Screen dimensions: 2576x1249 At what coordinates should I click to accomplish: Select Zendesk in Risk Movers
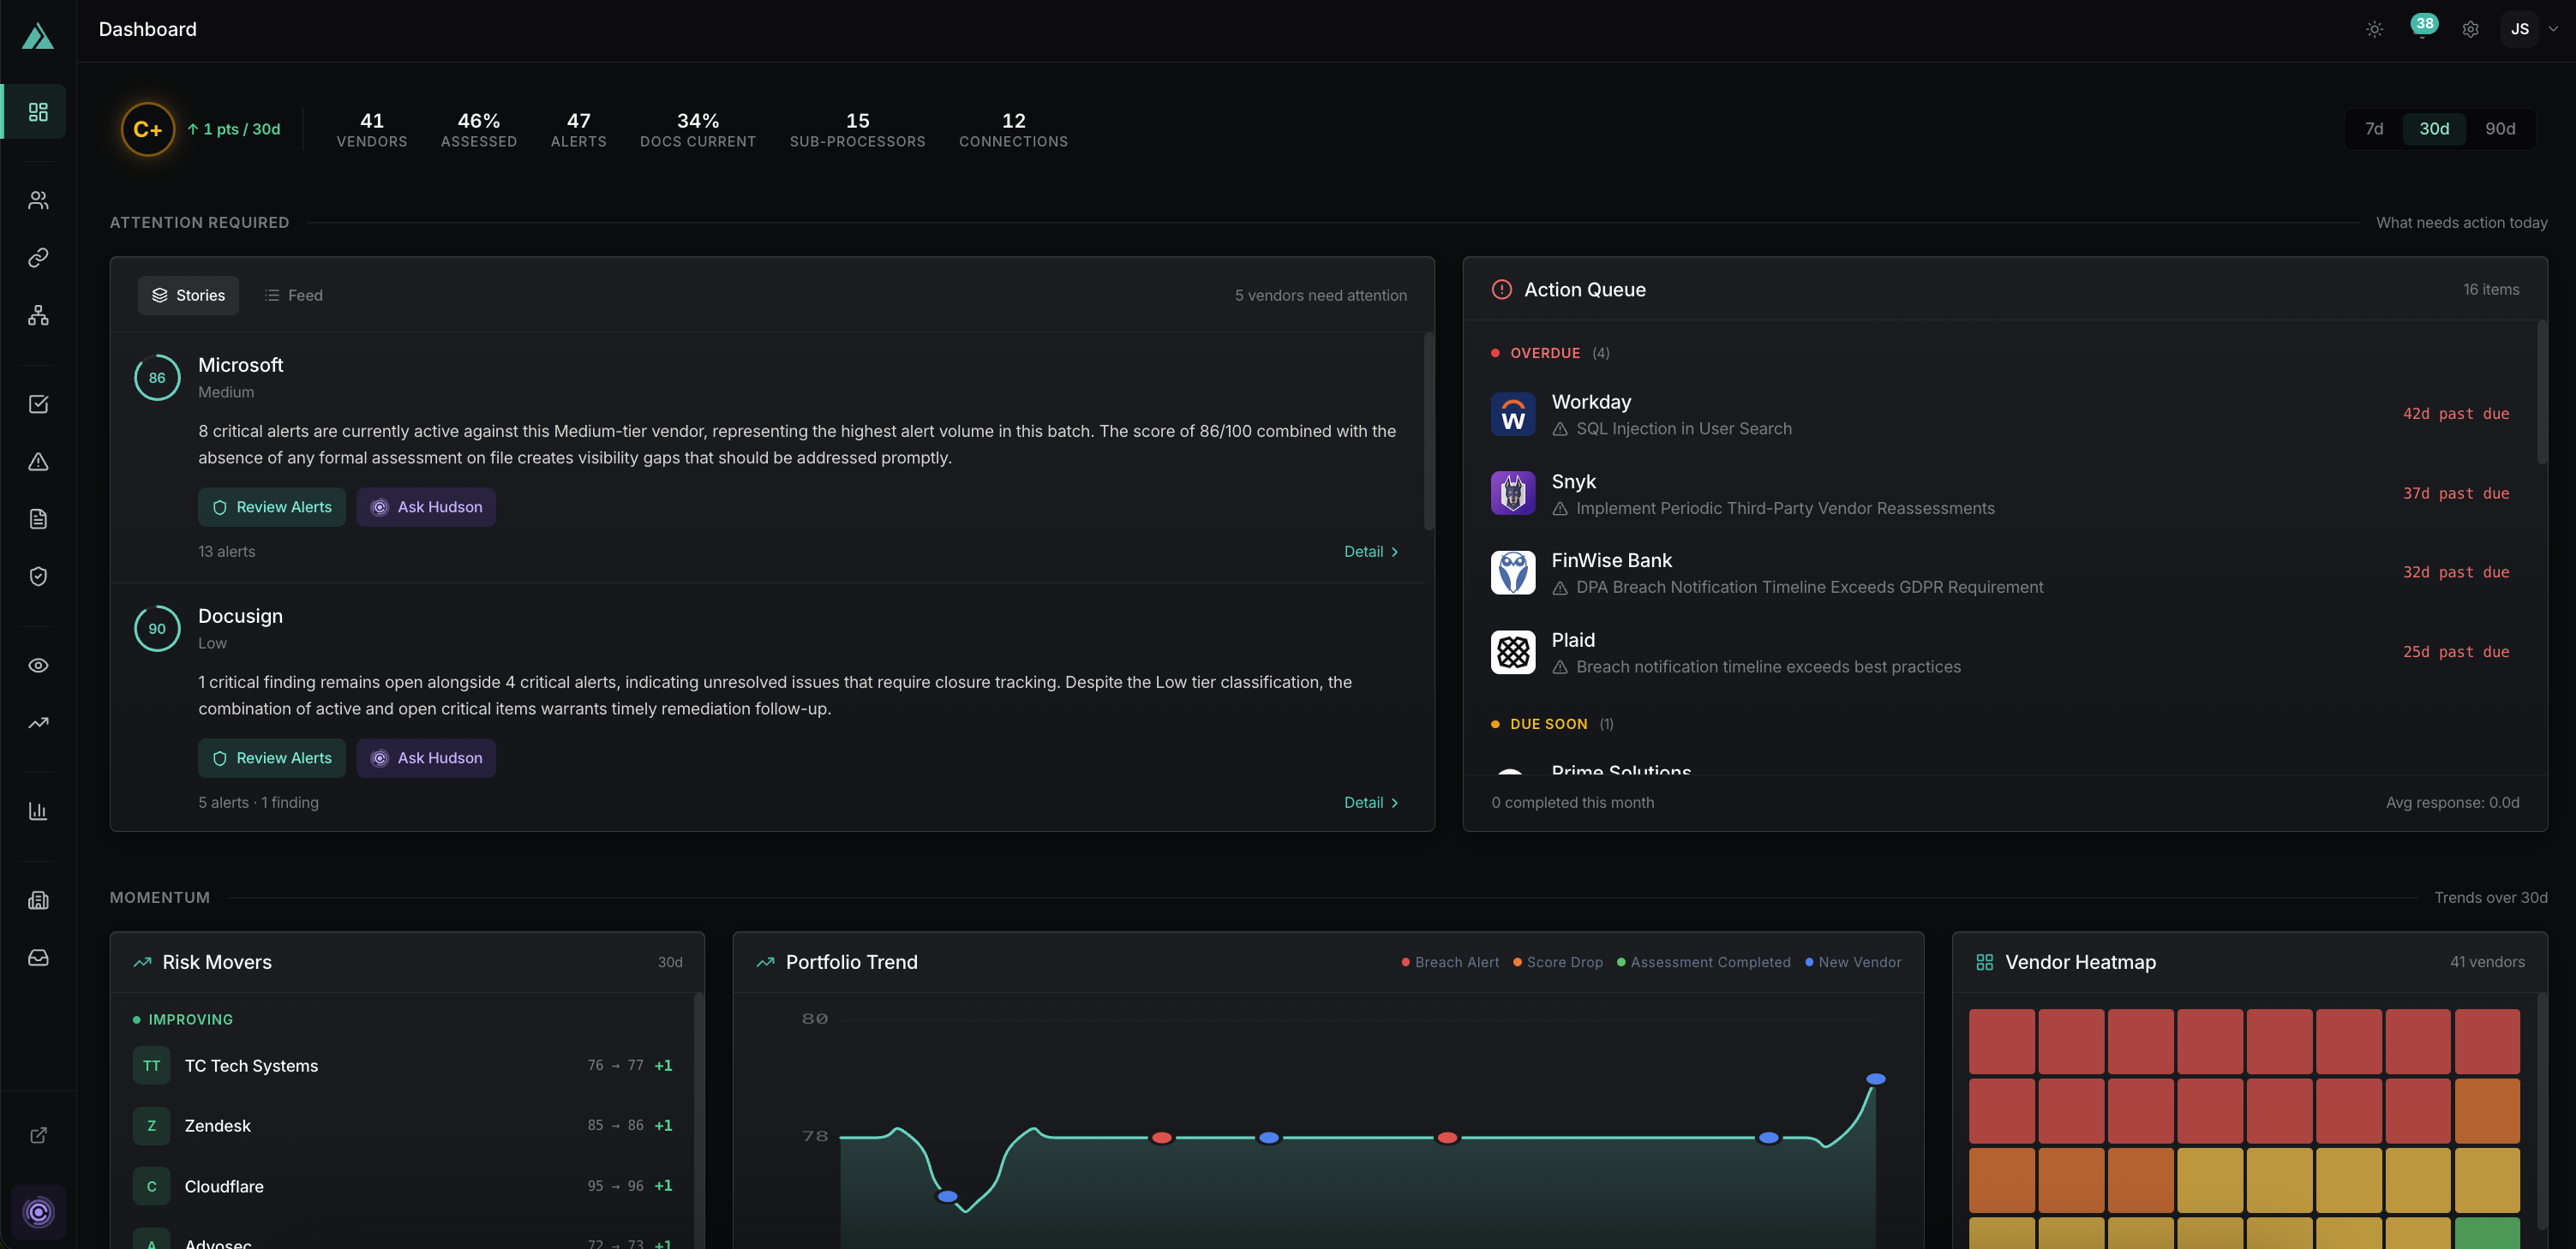pos(402,1126)
